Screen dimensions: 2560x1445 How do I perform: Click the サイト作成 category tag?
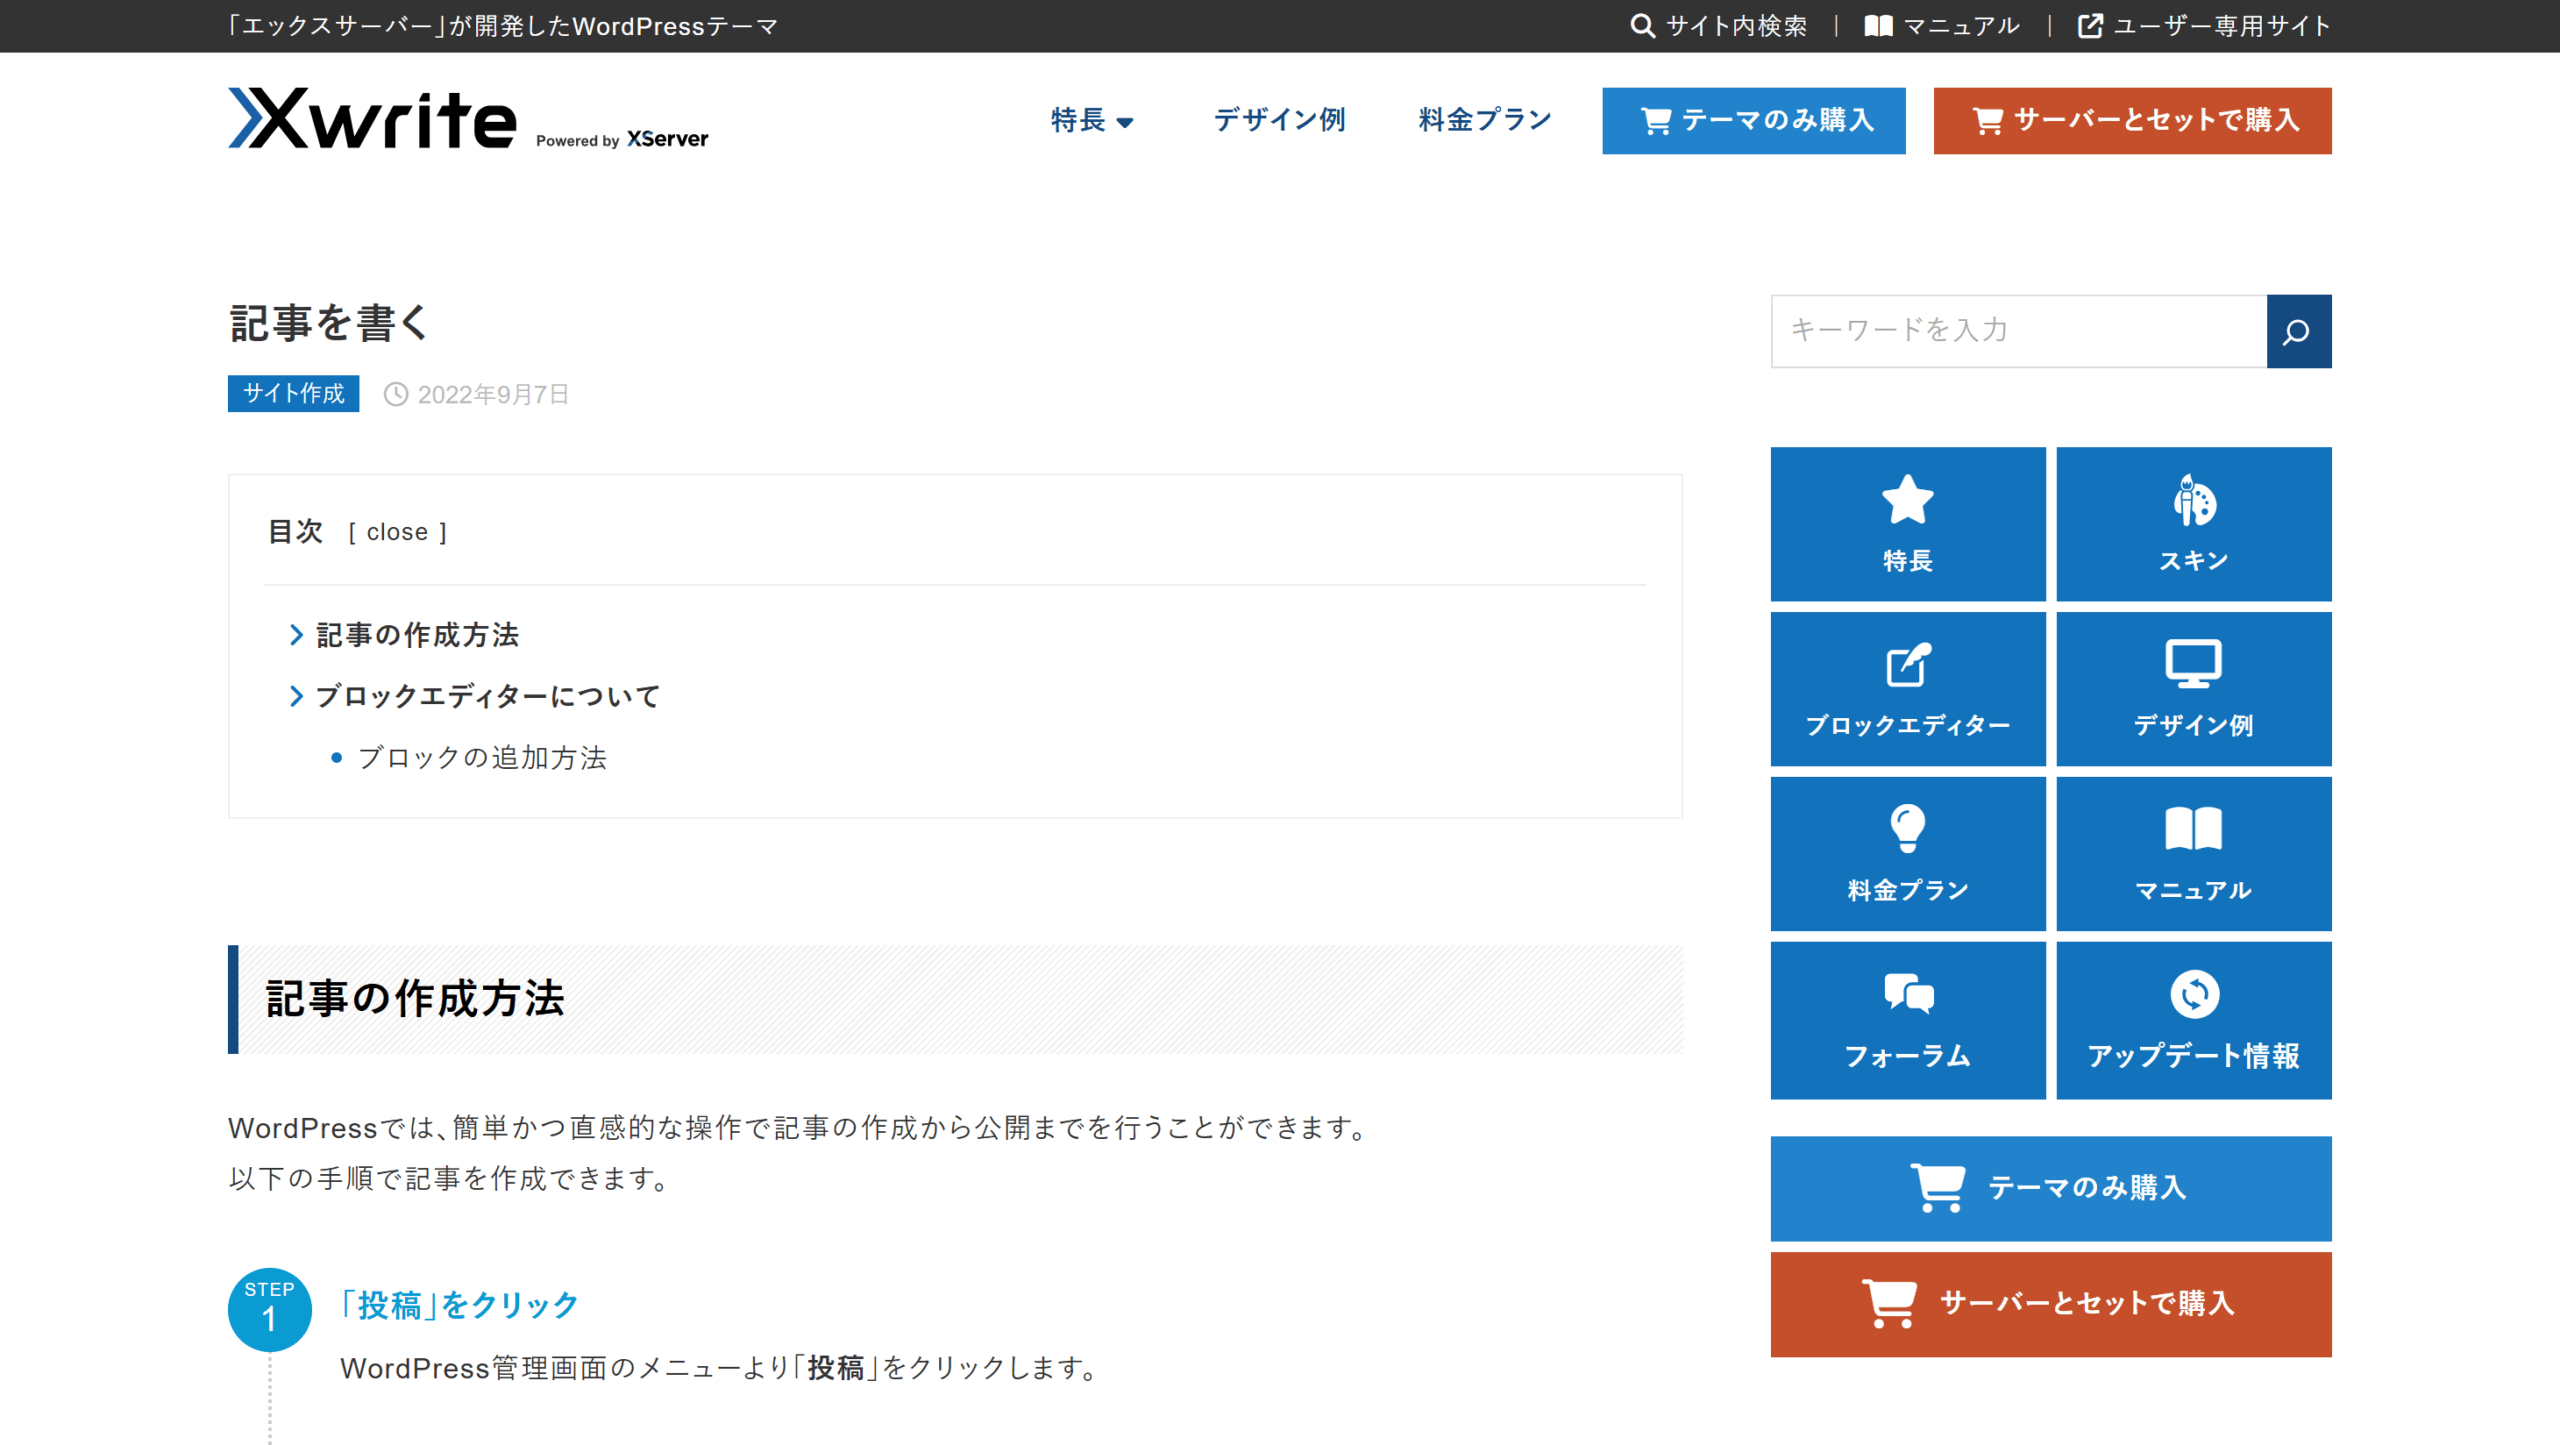click(x=293, y=394)
